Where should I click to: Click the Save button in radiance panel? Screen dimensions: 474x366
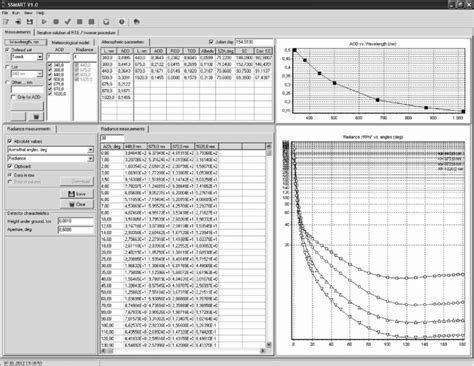click(x=77, y=194)
